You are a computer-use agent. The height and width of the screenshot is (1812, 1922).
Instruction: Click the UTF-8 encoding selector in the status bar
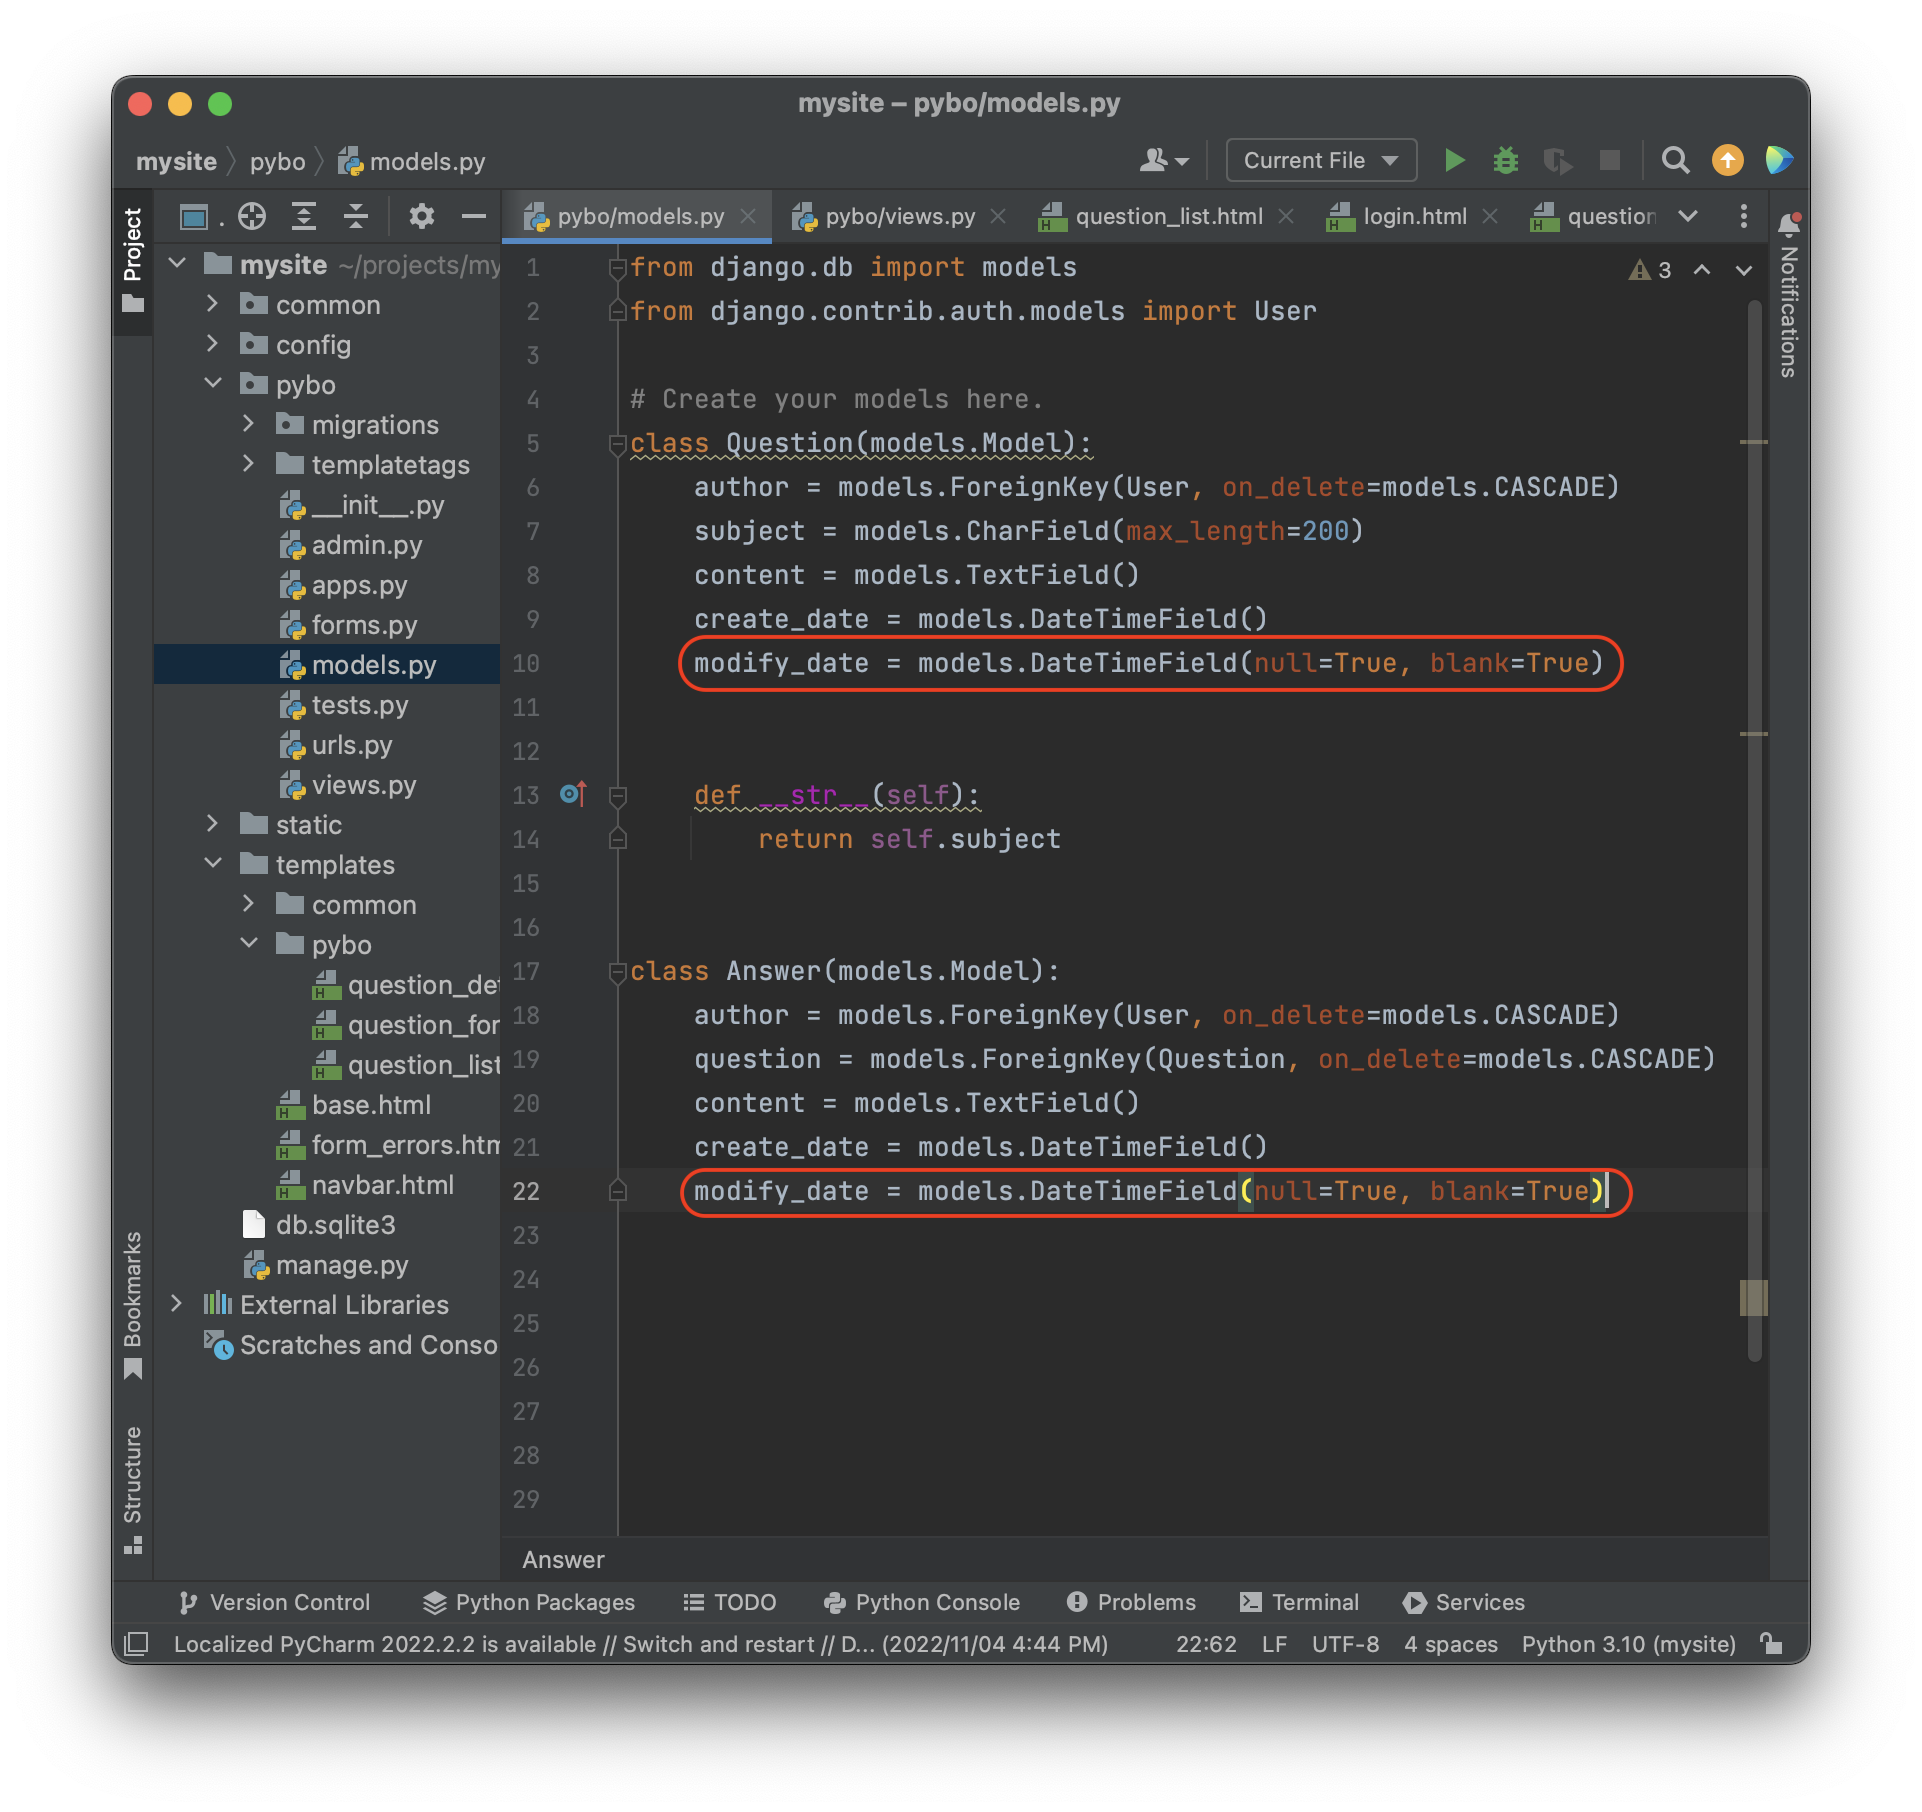point(1344,1644)
